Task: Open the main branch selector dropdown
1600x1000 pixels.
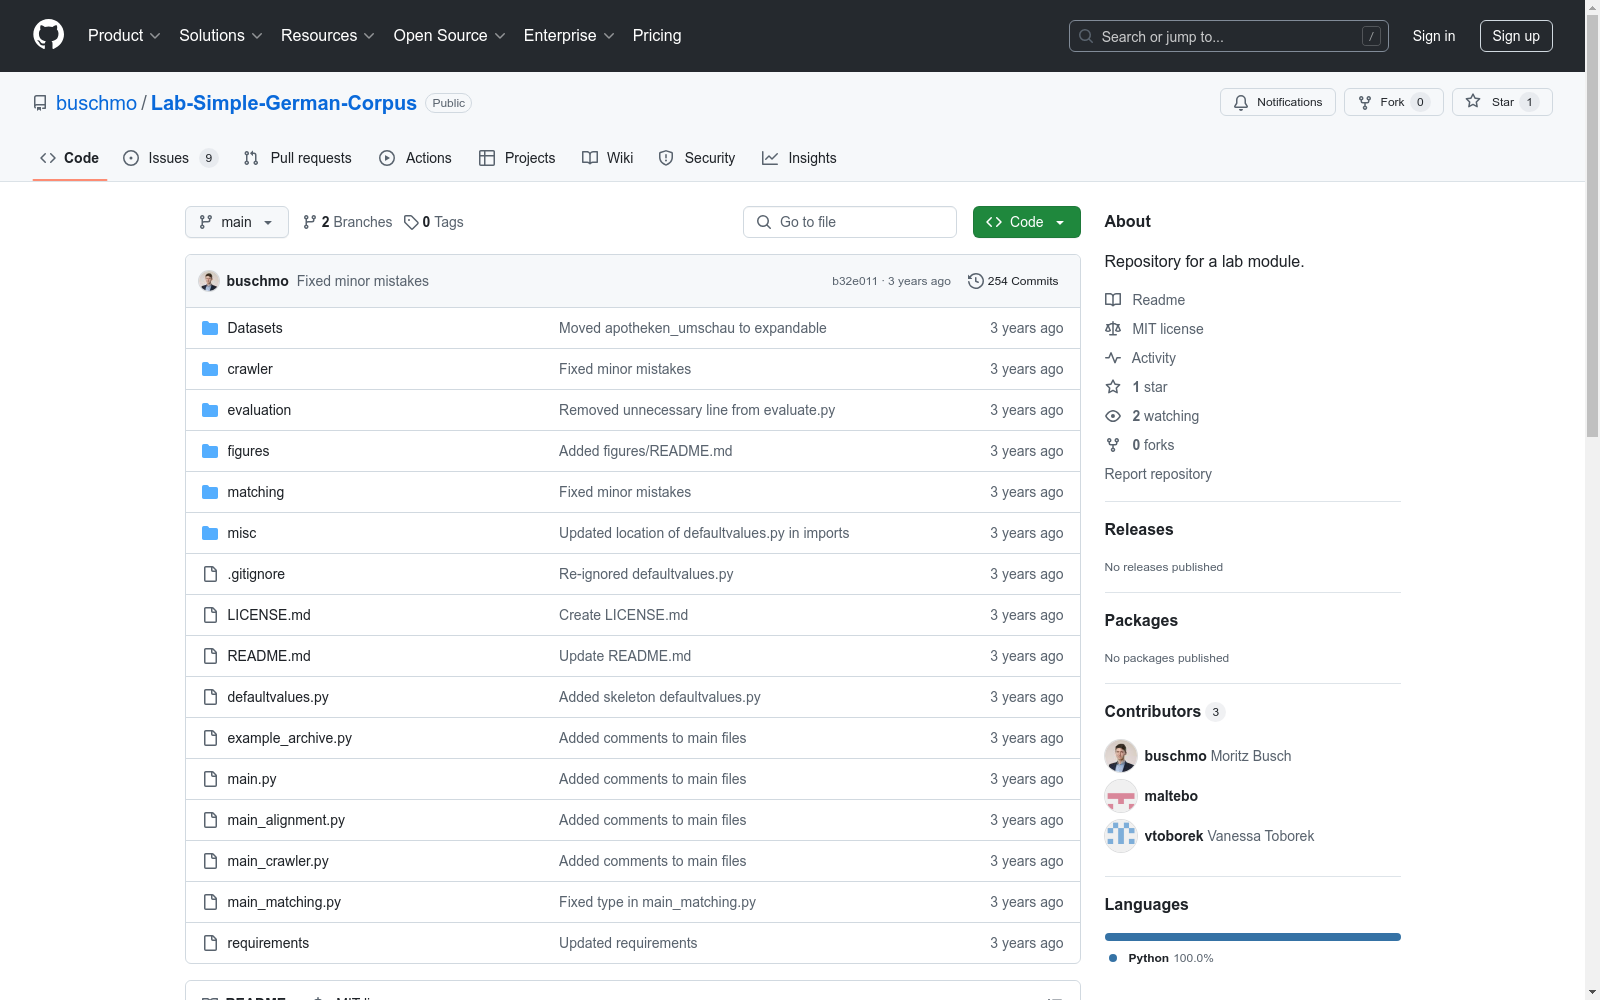Action: pyautogui.click(x=237, y=222)
